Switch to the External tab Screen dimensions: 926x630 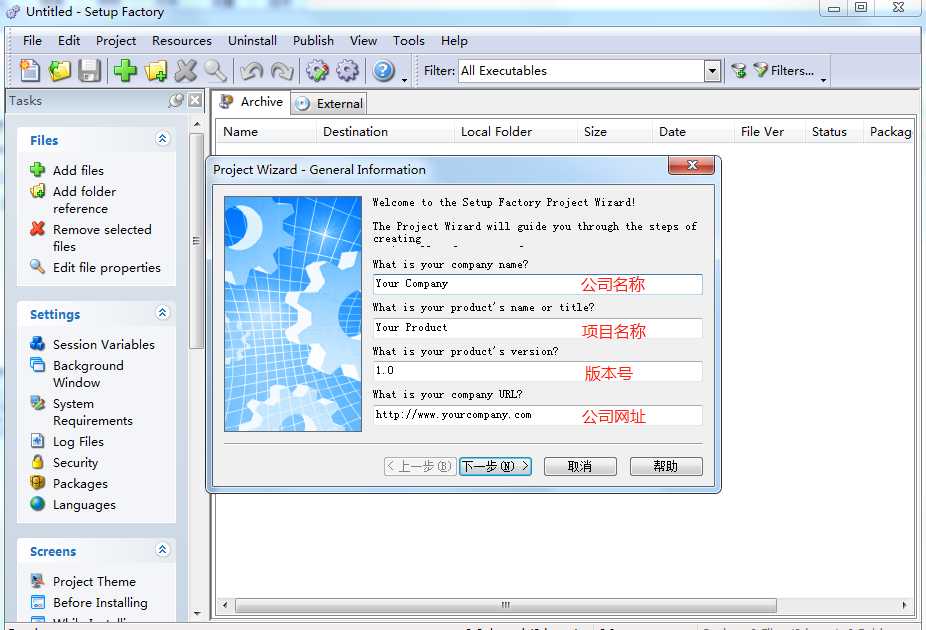(329, 104)
